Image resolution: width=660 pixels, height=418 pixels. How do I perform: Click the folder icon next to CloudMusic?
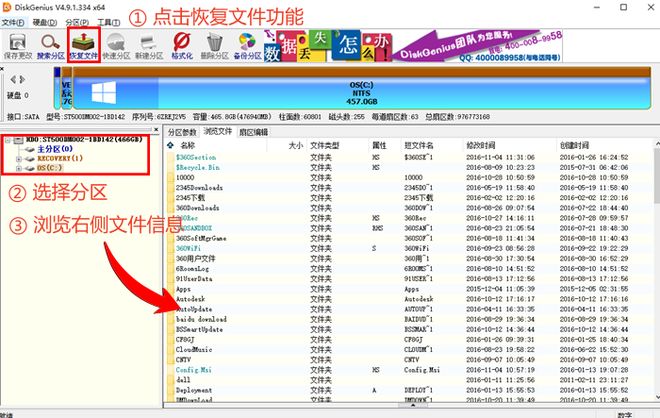coord(170,350)
